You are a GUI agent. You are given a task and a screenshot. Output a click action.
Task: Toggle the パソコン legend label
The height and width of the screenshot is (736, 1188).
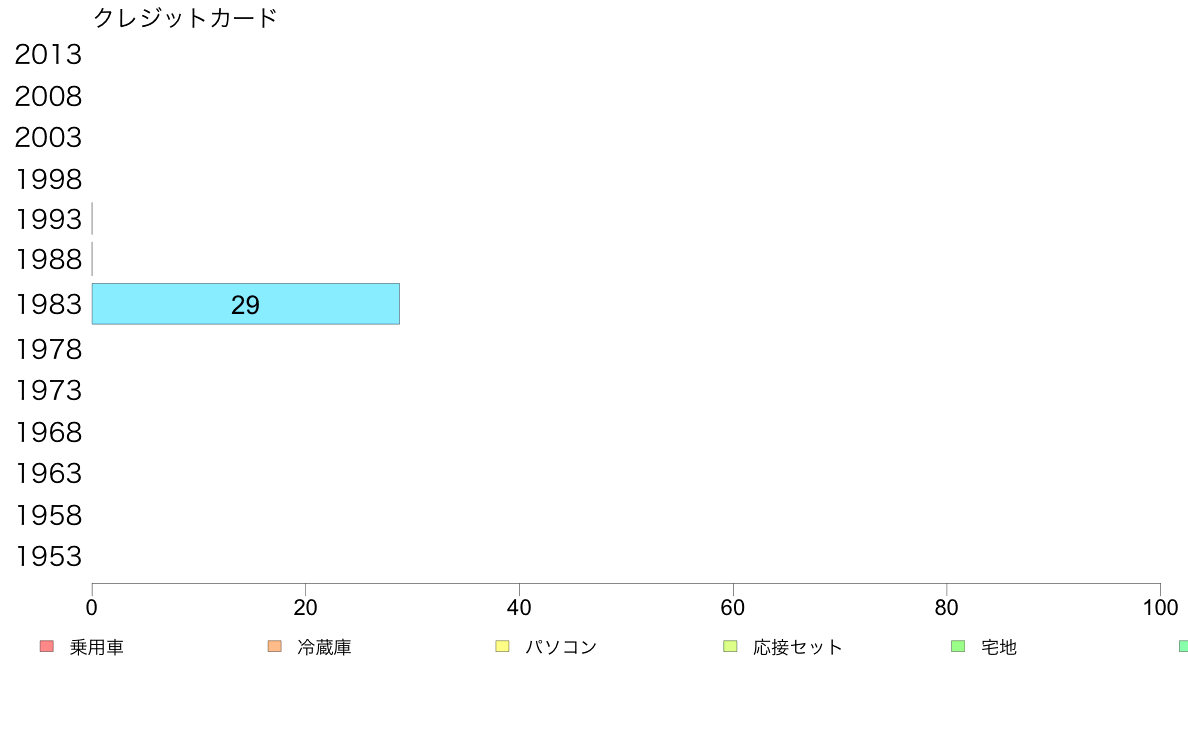pyautogui.click(x=561, y=647)
